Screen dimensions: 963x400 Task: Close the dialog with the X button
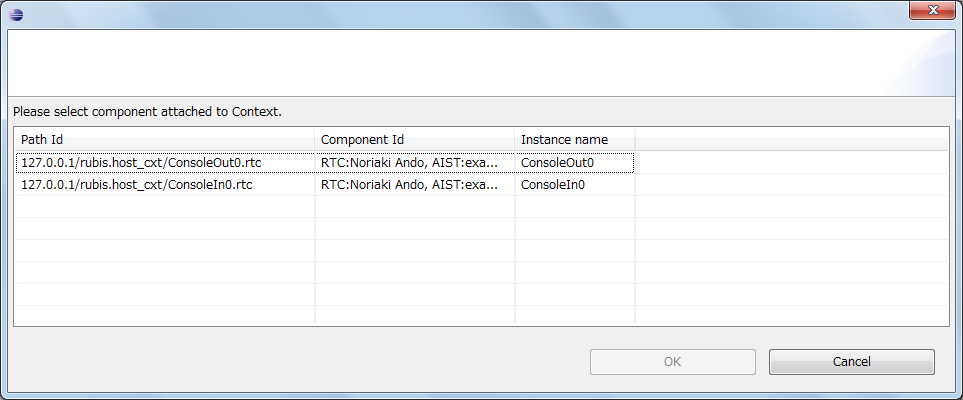click(932, 10)
